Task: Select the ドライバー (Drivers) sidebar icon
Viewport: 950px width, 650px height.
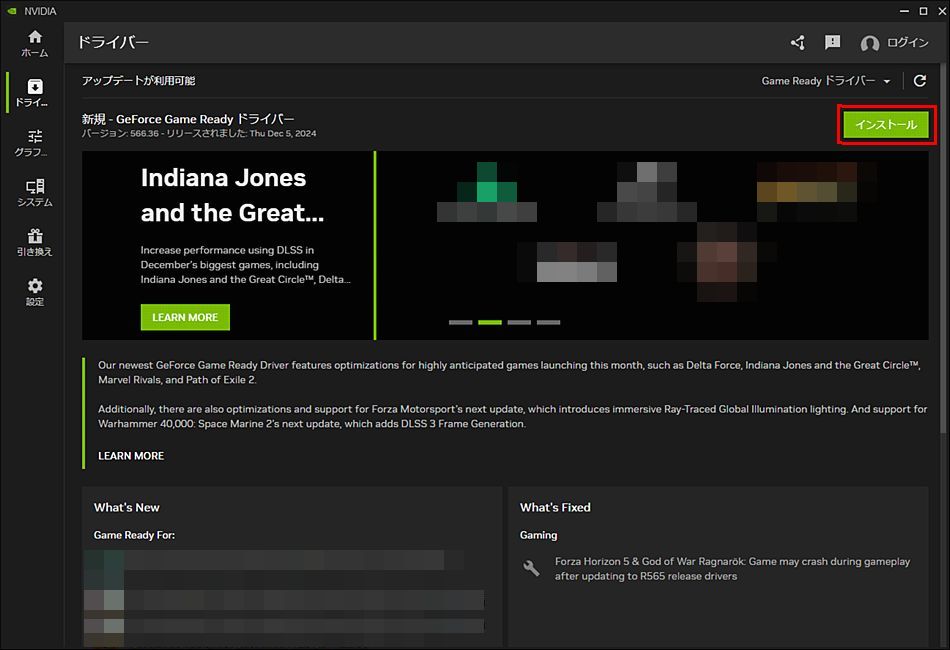Action: click(34, 93)
